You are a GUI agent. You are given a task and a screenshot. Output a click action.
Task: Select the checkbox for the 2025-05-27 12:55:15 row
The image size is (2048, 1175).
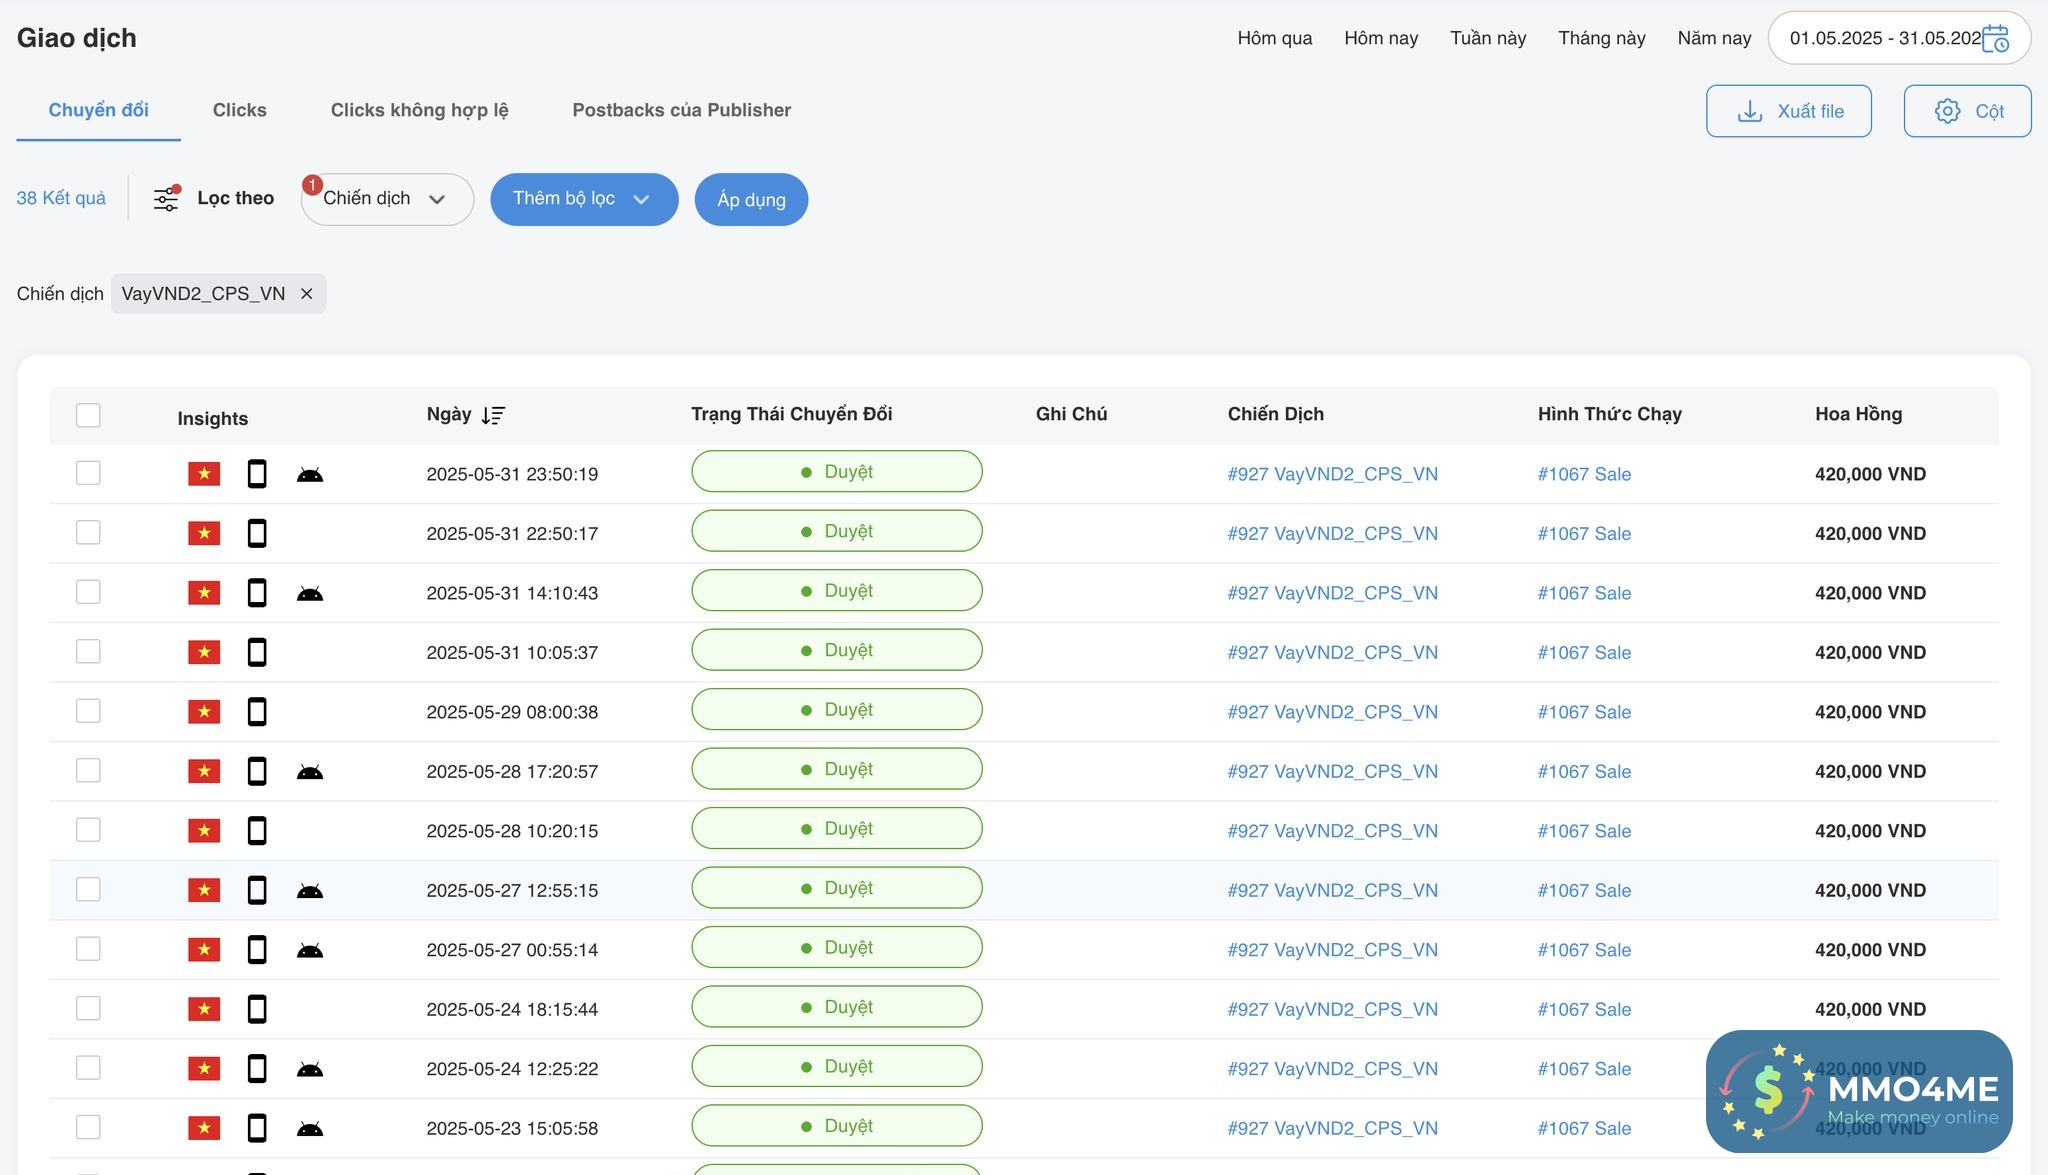pos(88,889)
